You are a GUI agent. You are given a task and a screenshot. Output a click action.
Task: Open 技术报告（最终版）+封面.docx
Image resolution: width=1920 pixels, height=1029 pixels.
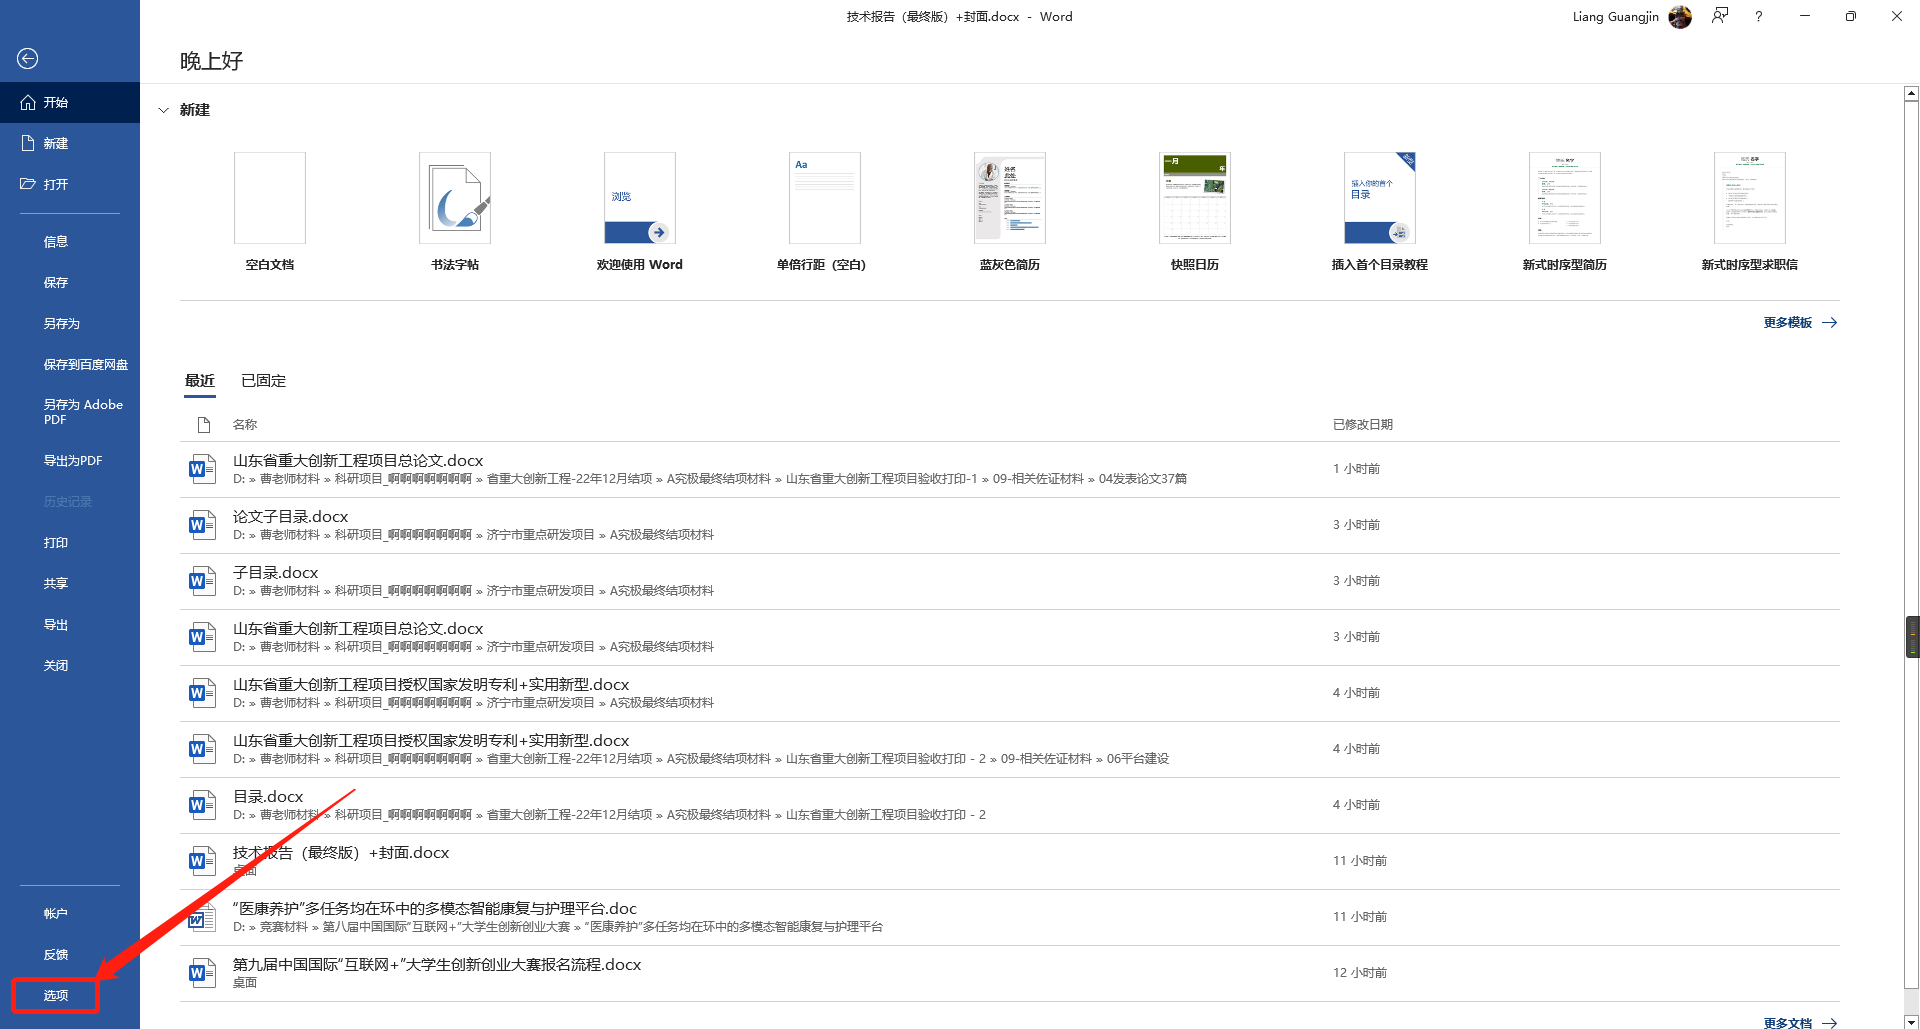(1010, 861)
